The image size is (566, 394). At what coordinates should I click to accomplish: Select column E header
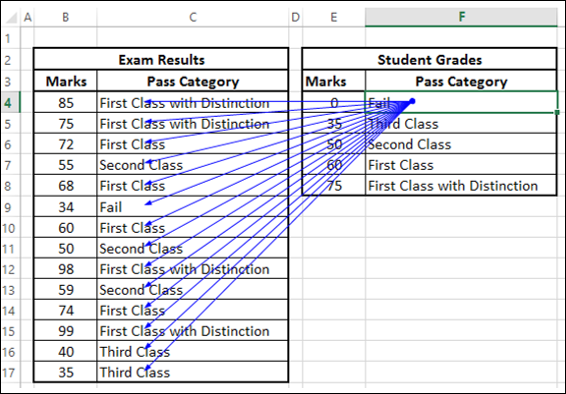(334, 17)
